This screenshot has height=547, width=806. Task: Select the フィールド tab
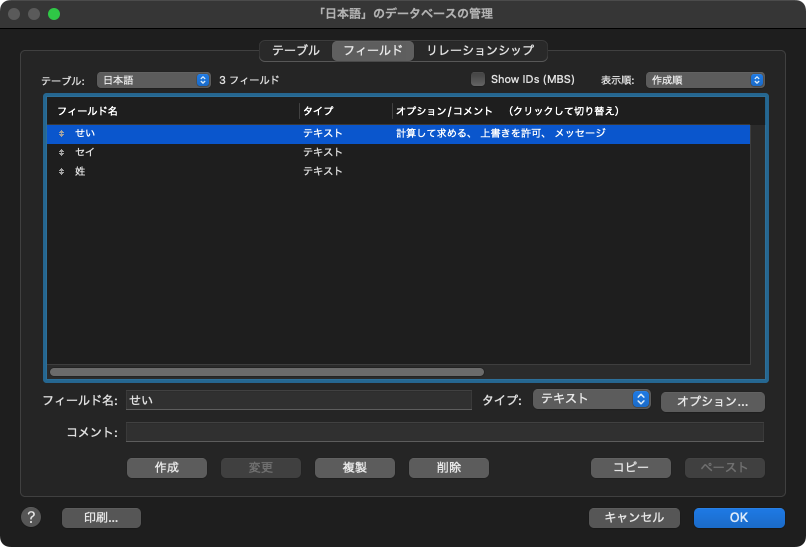[373, 51]
